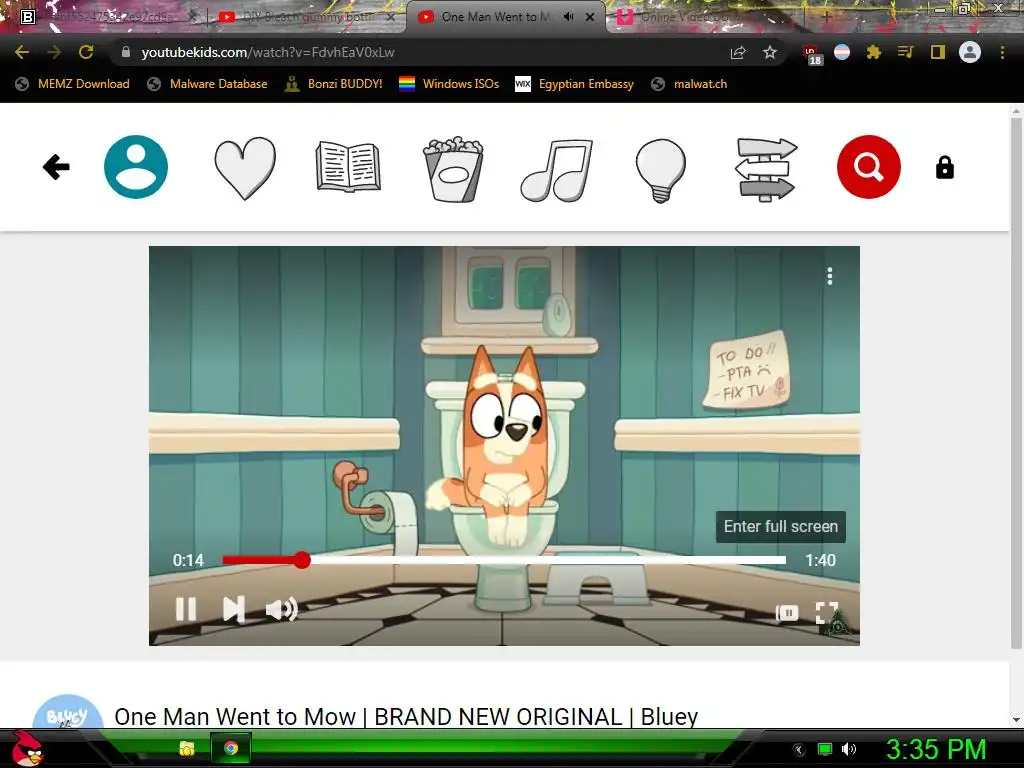Viewport: 1024px width, 768px height.
Task: Pause the Bluey video
Action: coord(185,609)
